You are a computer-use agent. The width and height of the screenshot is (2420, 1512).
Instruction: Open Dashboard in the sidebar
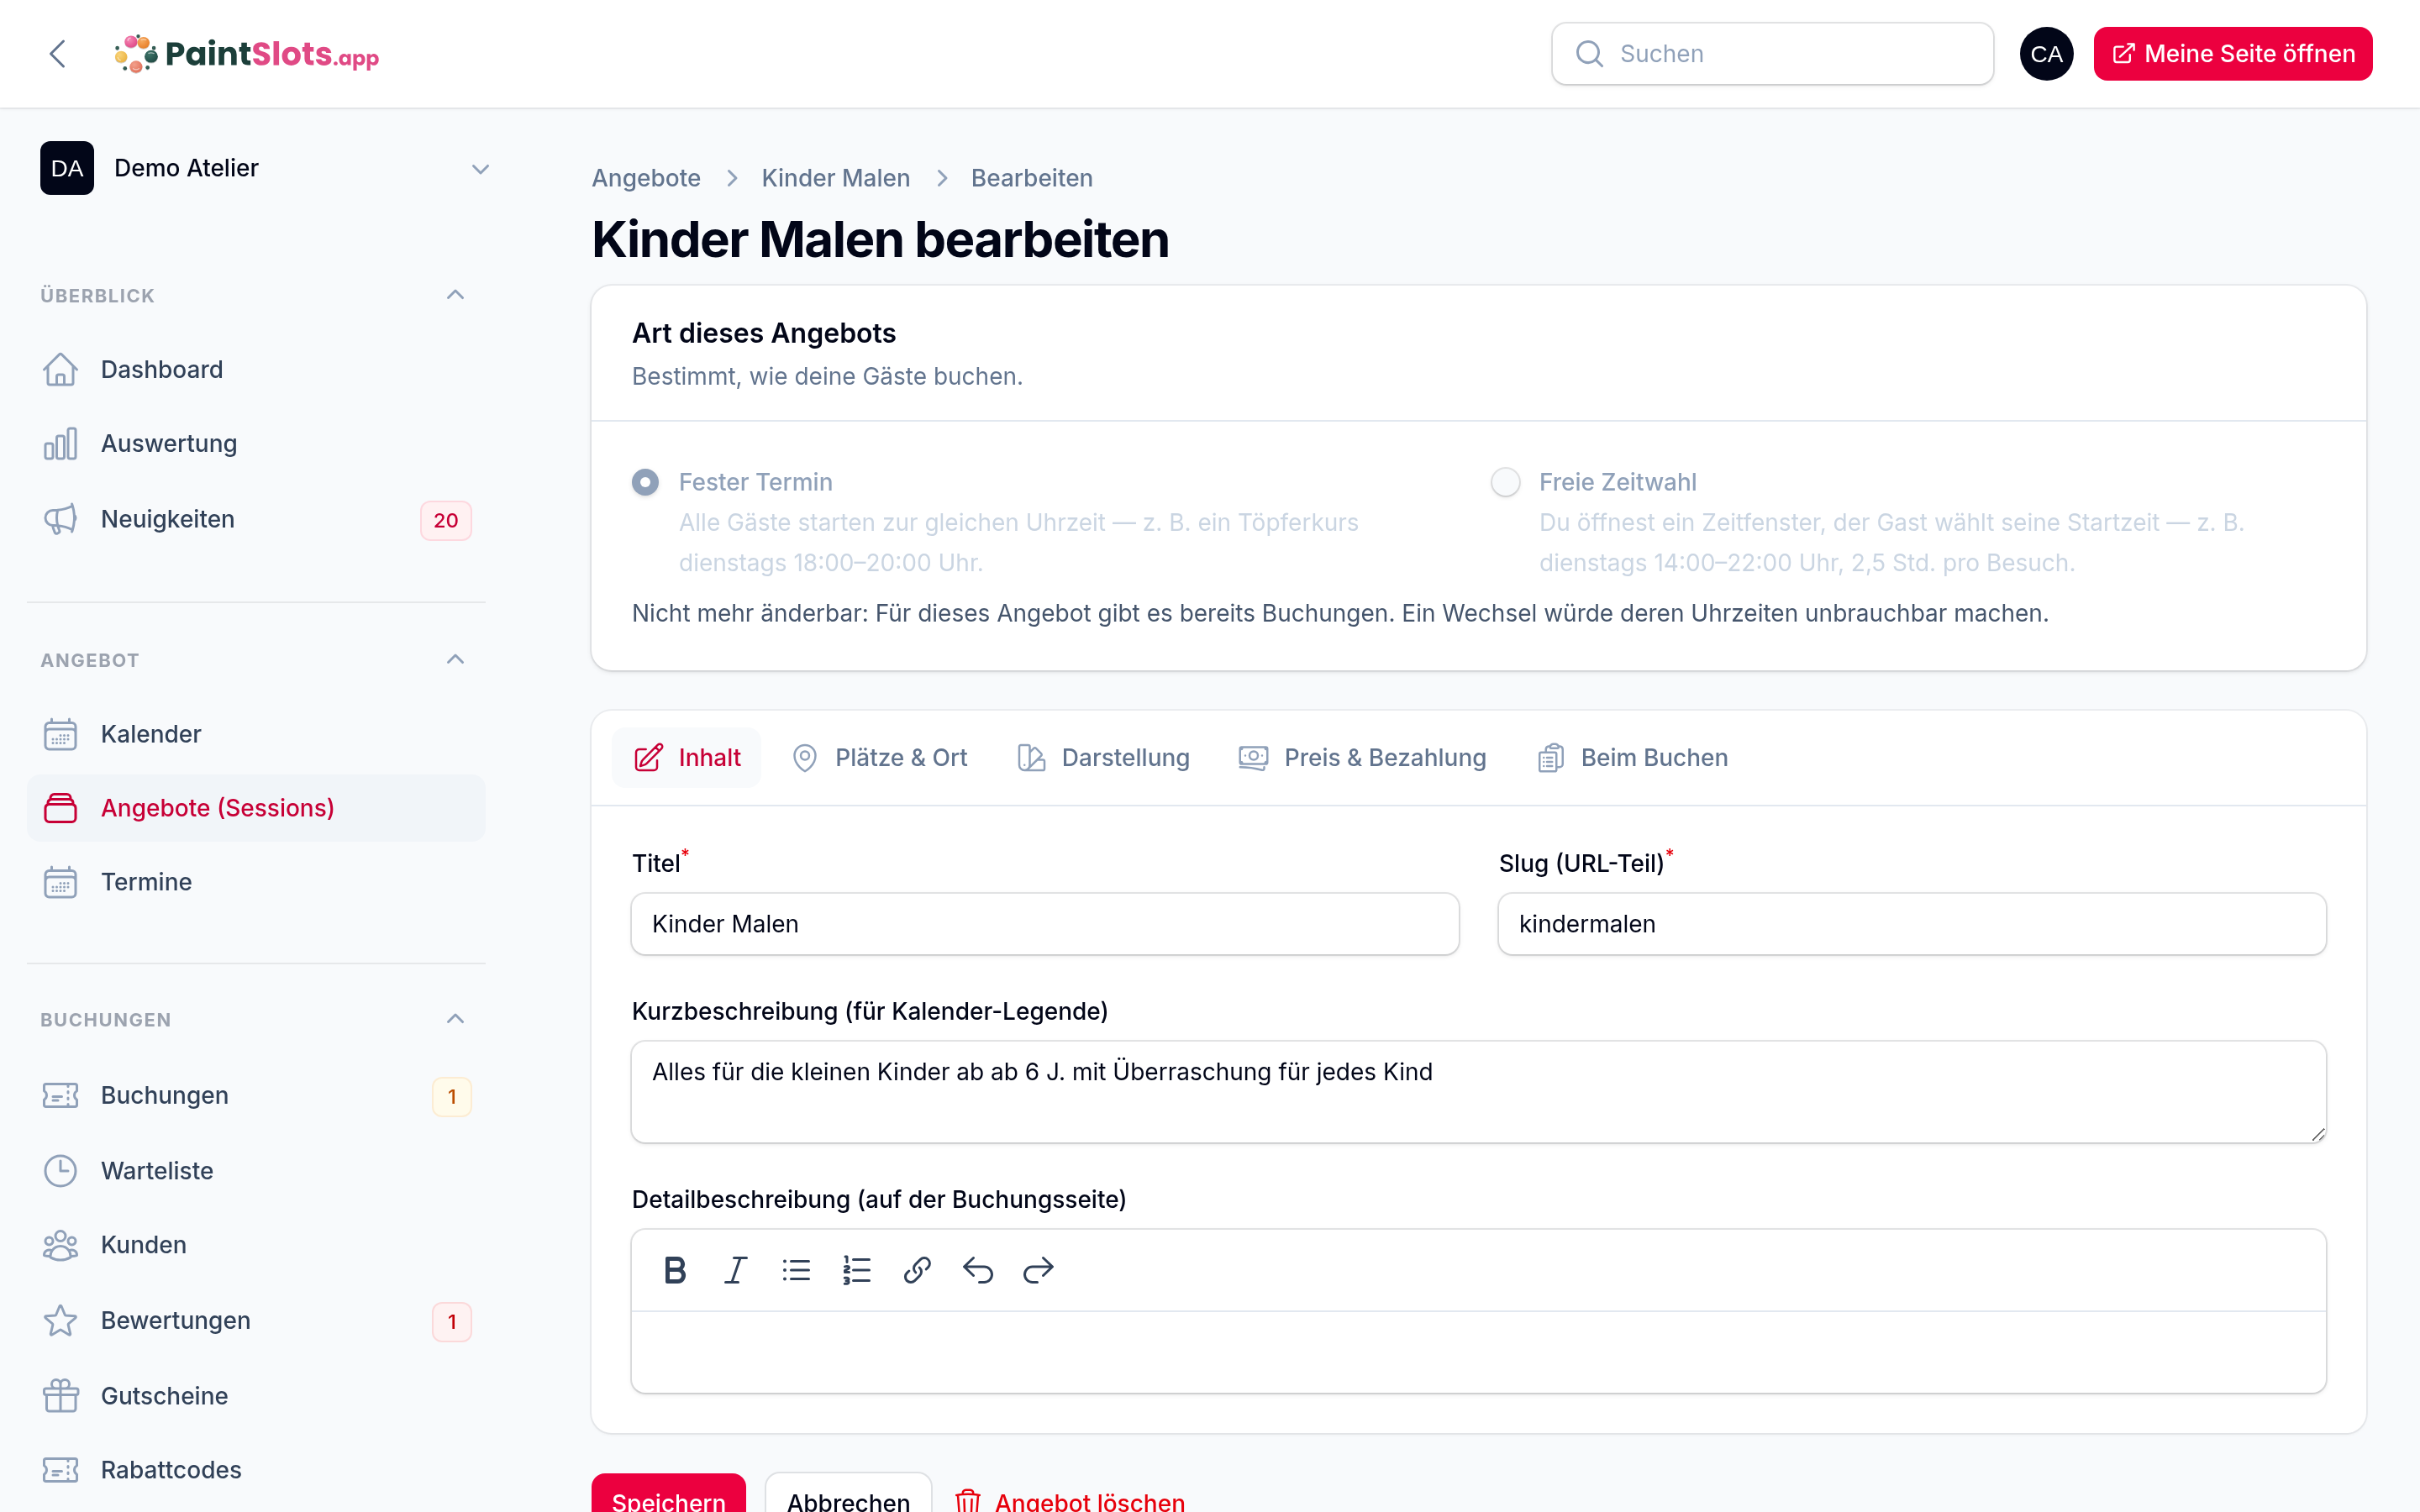pyautogui.click(x=256, y=370)
